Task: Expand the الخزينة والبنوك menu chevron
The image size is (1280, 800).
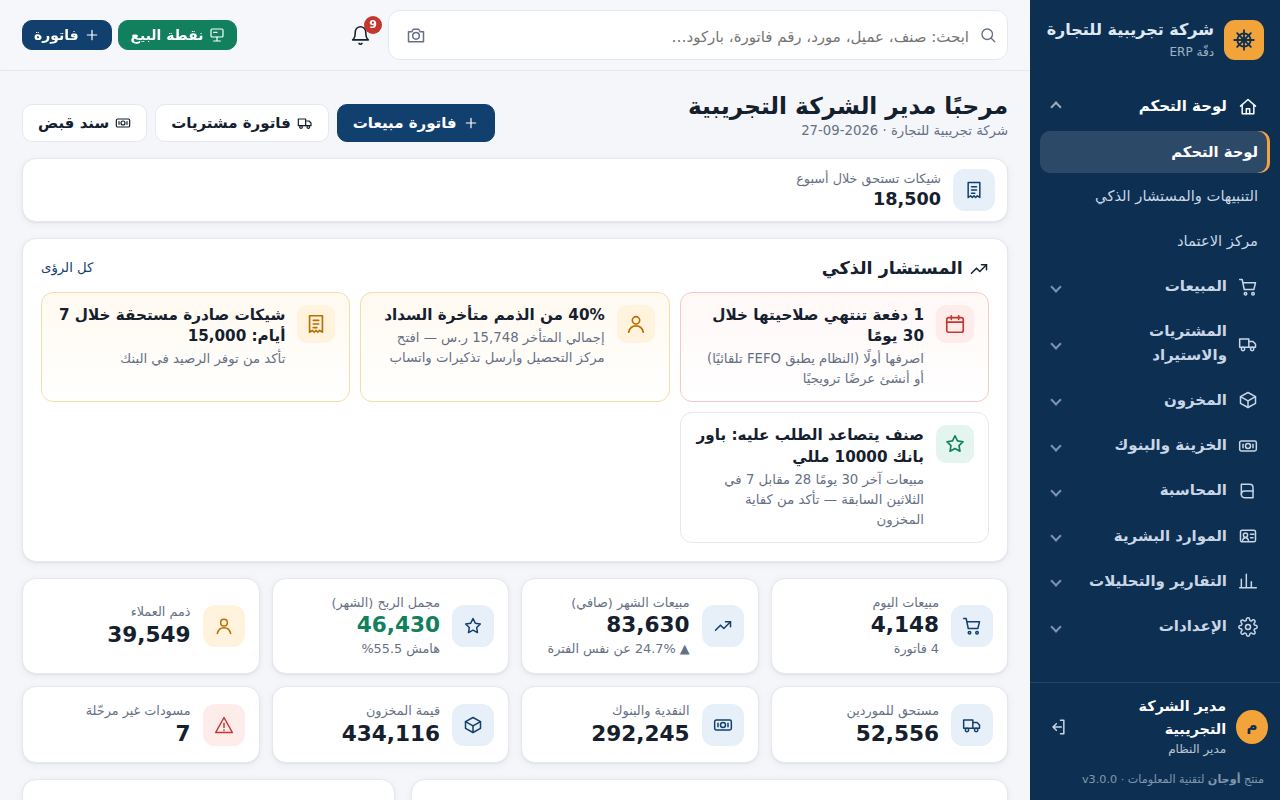Action: (x=1055, y=447)
